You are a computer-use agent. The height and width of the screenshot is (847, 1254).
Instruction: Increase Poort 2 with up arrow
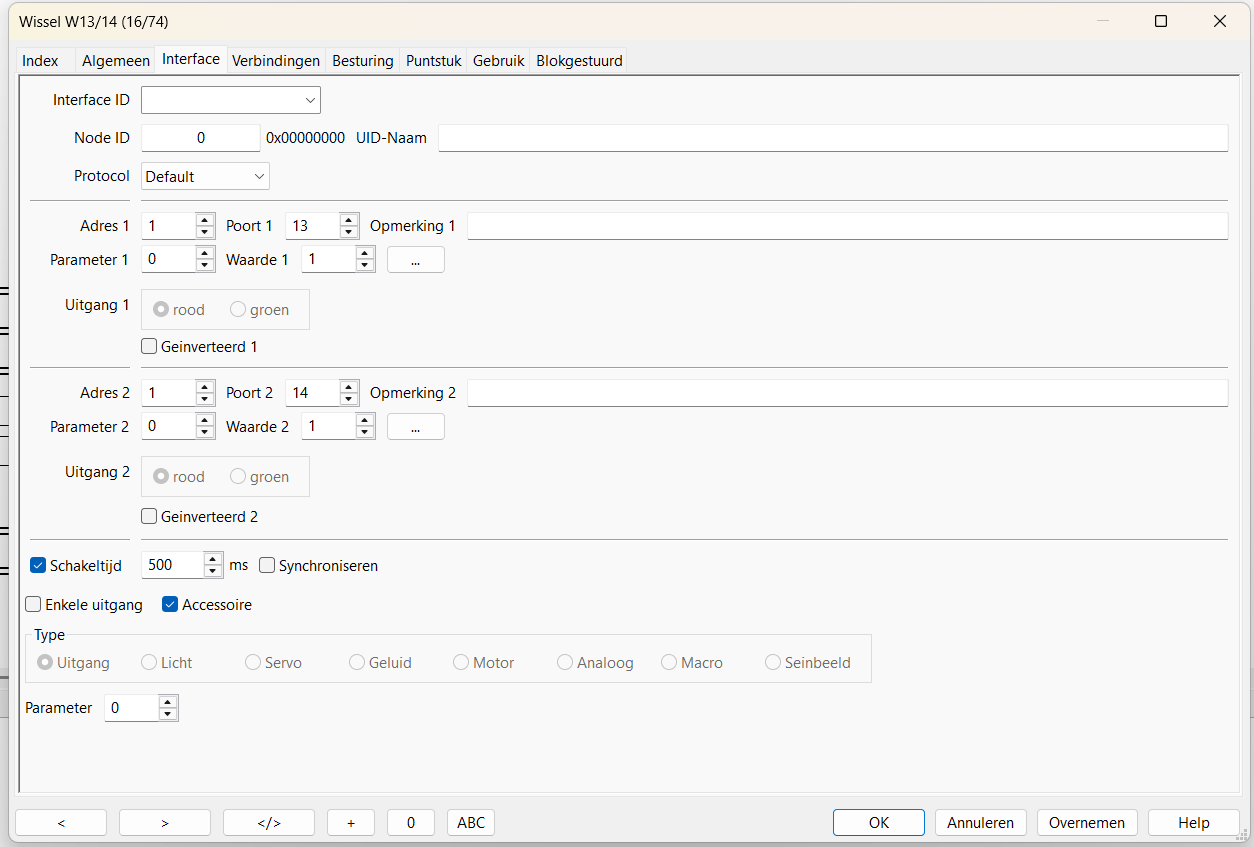tap(349, 387)
